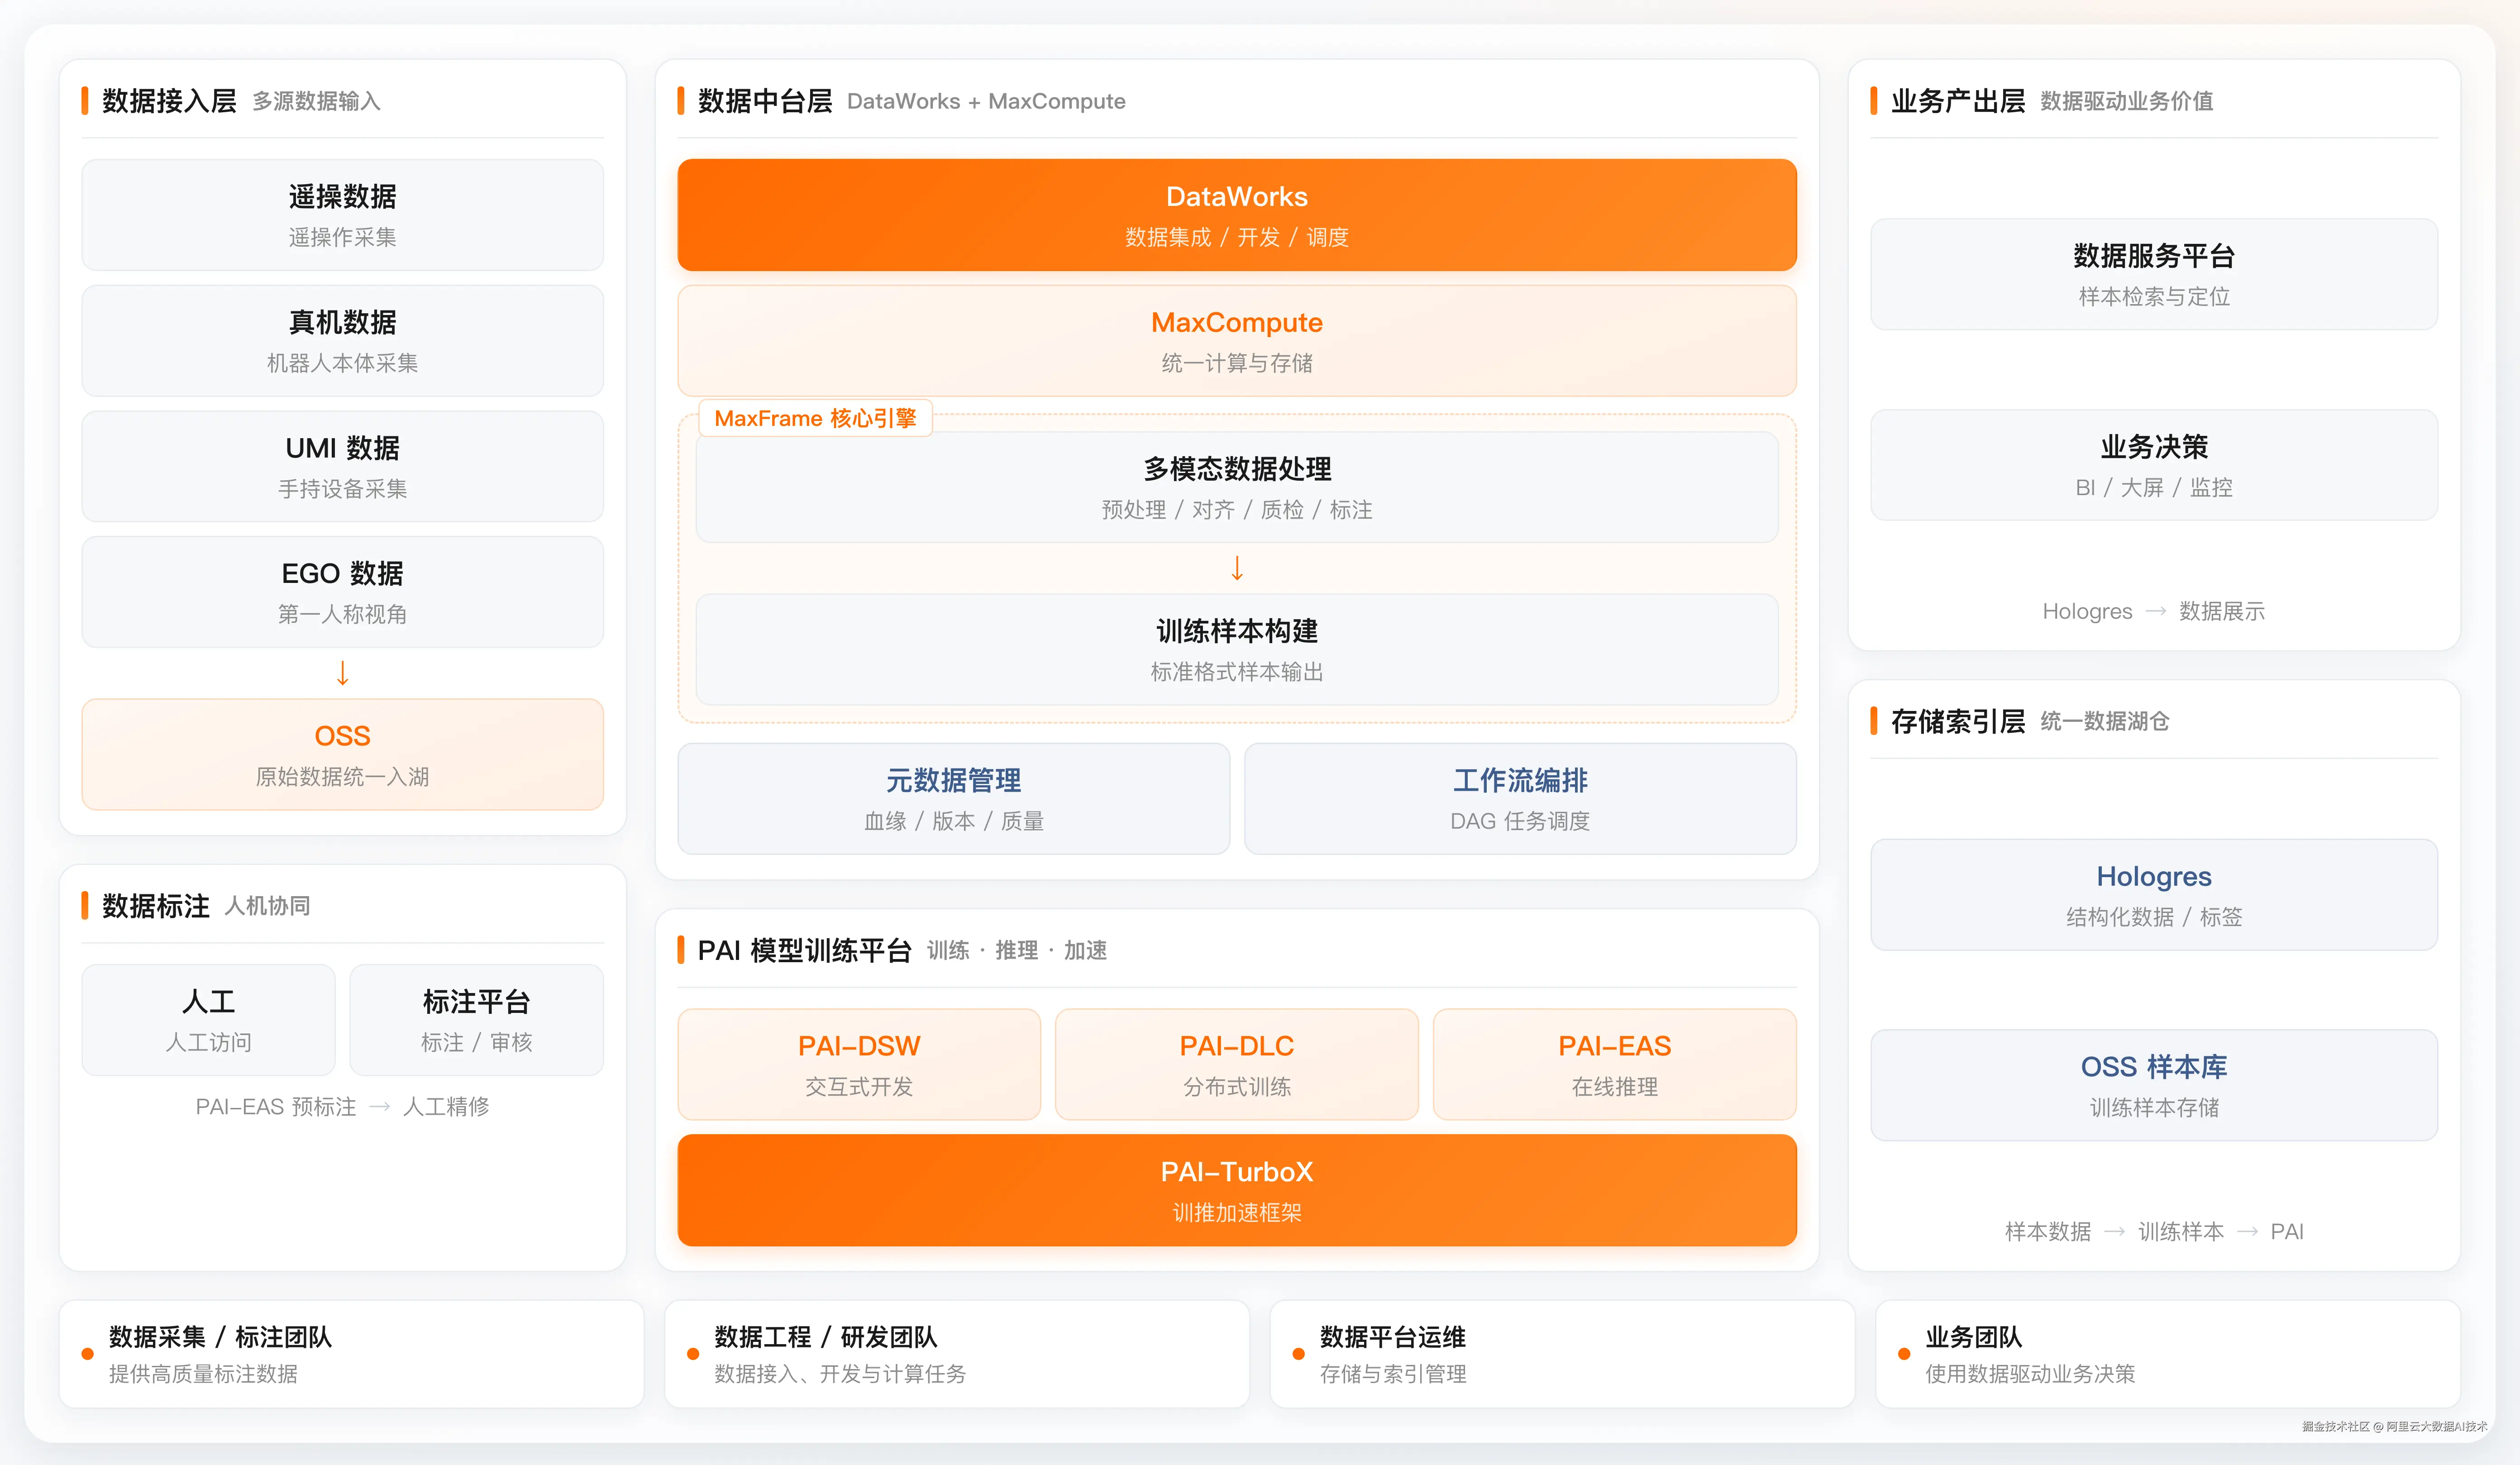Click the DataWorks orange banner

click(x=1237, y=215)
